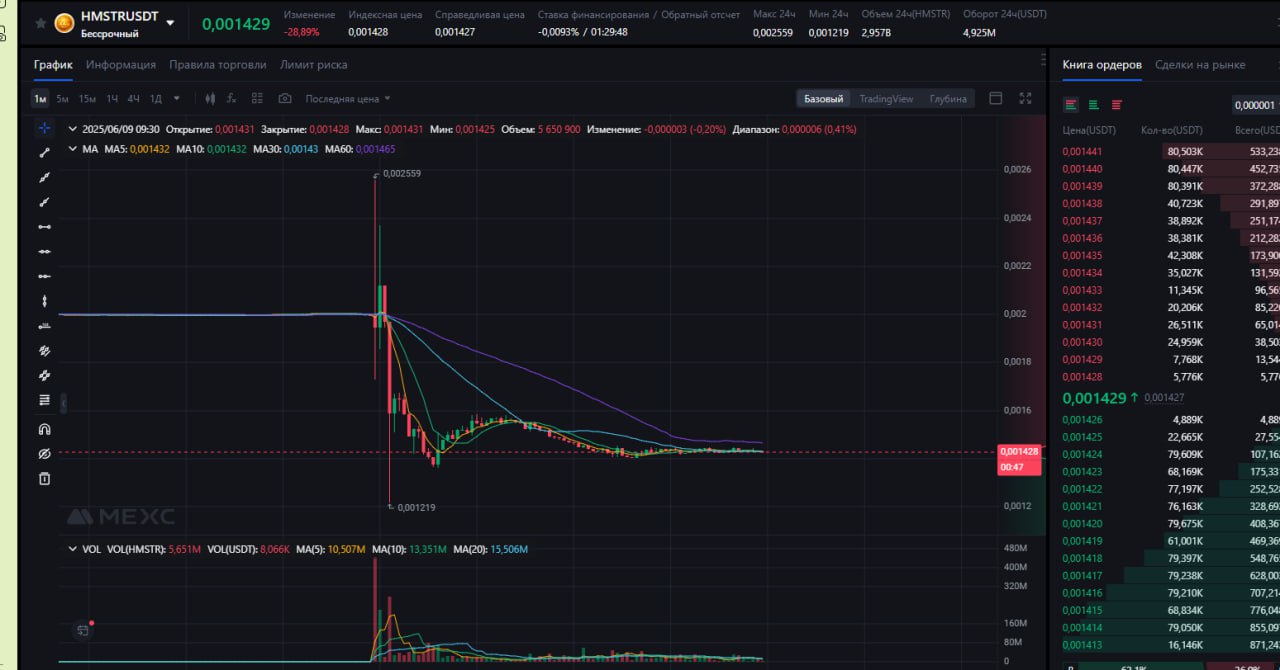This screenshot has height=670, width=1280.
Task: Select the crosshair cursor tool
Action: click(x=44, y=128)
